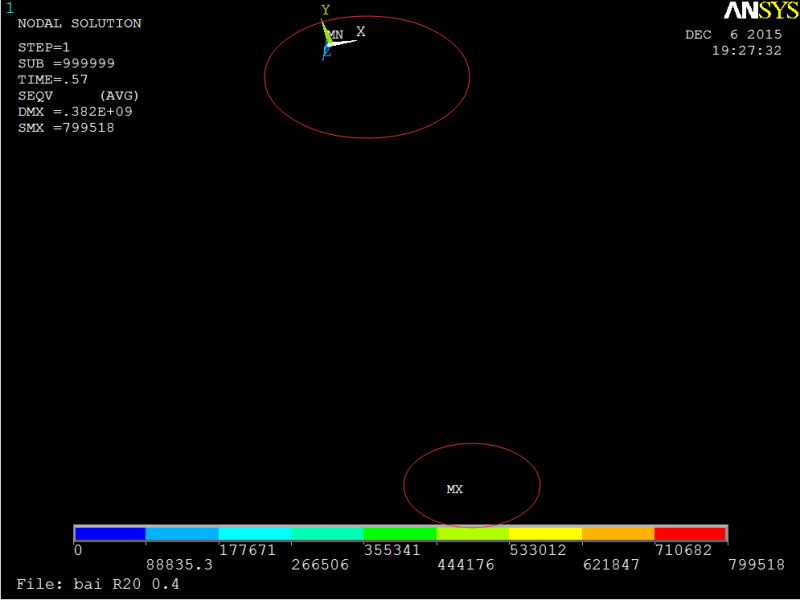
Task: Select the X axis triad label
Action: (x=361, y=32)
